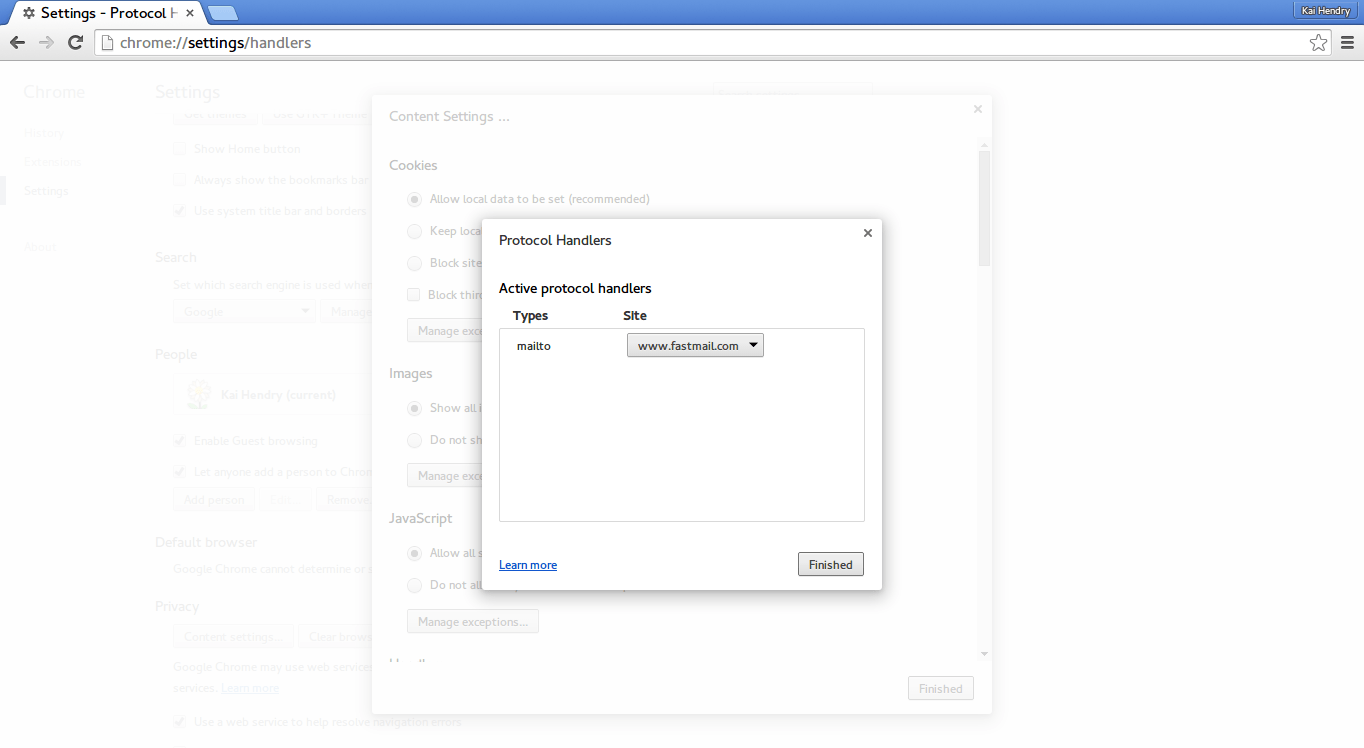
Task: Open the Chrome hamburger menu
Action: pyautogui.click(x=1346, y=42)
